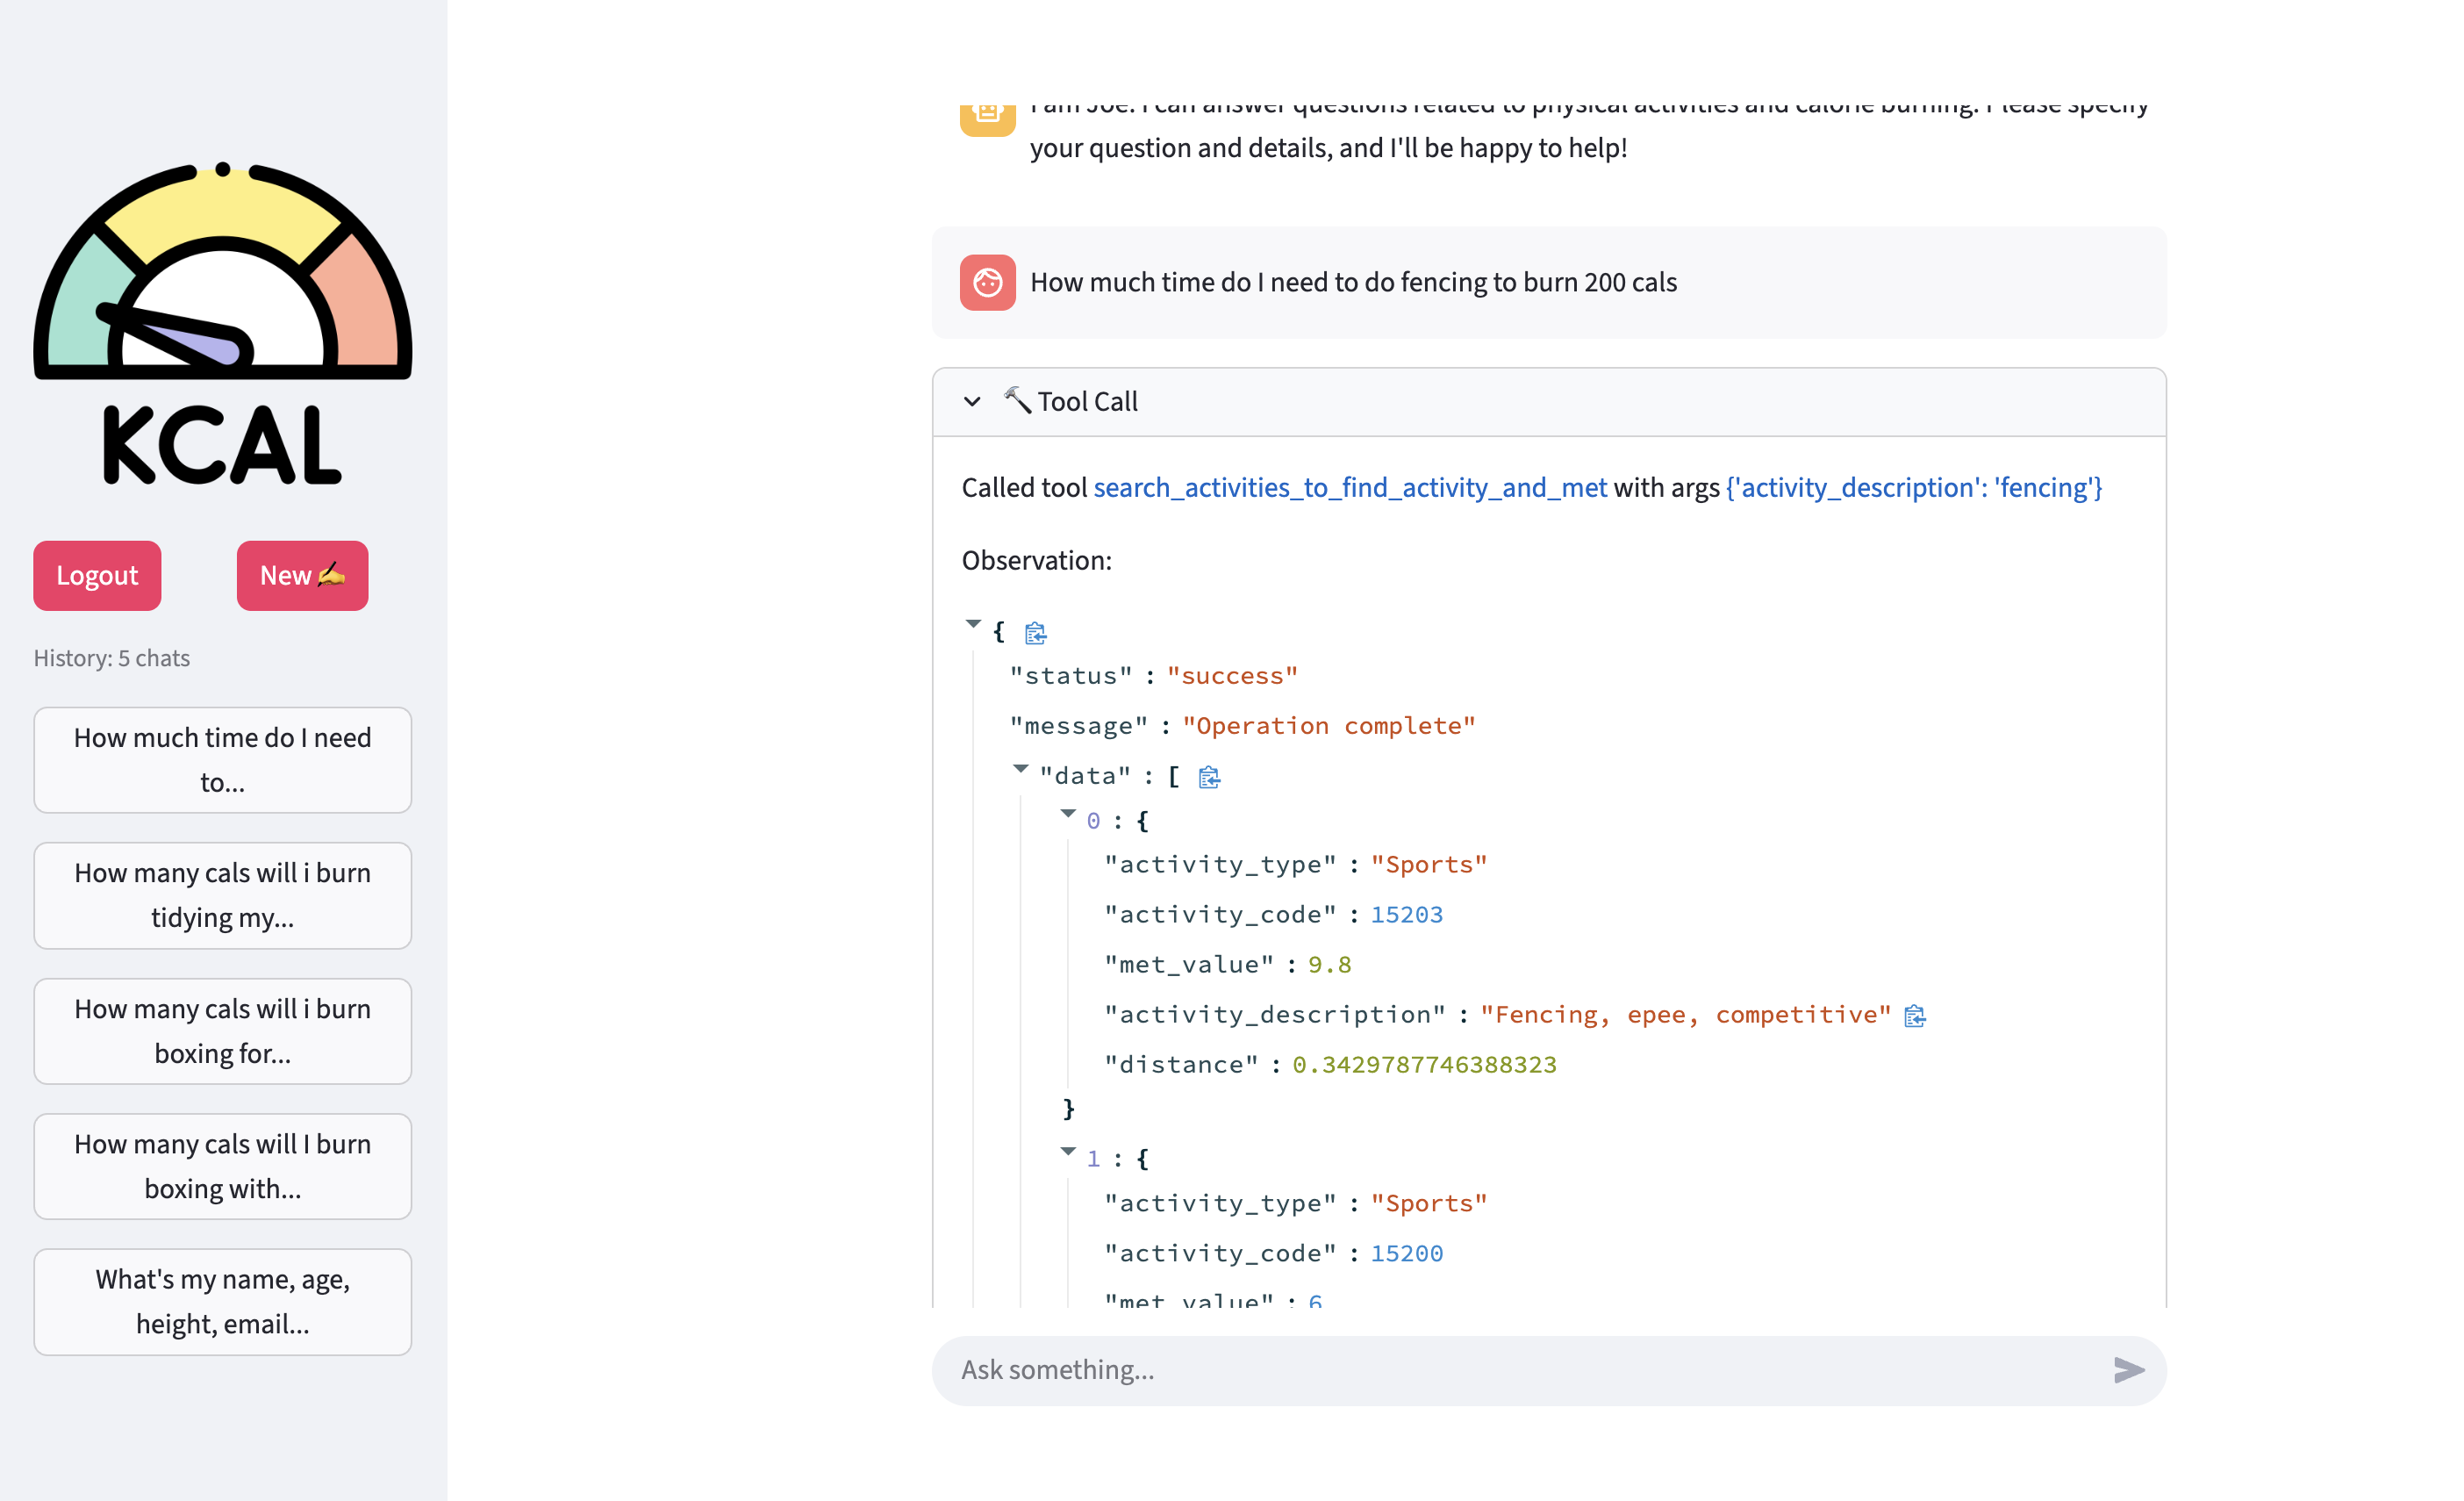Open "How many cals will i burn boxing for..." chat

(222, 1031)
